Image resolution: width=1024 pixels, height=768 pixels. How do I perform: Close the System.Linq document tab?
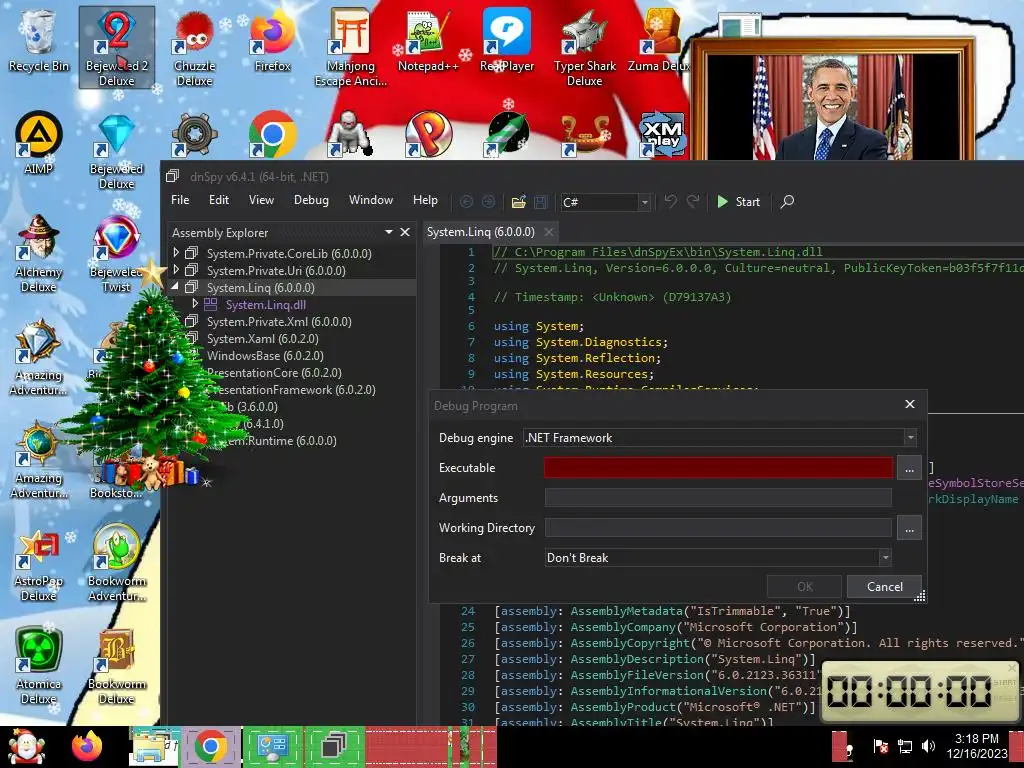pos(549,232)
